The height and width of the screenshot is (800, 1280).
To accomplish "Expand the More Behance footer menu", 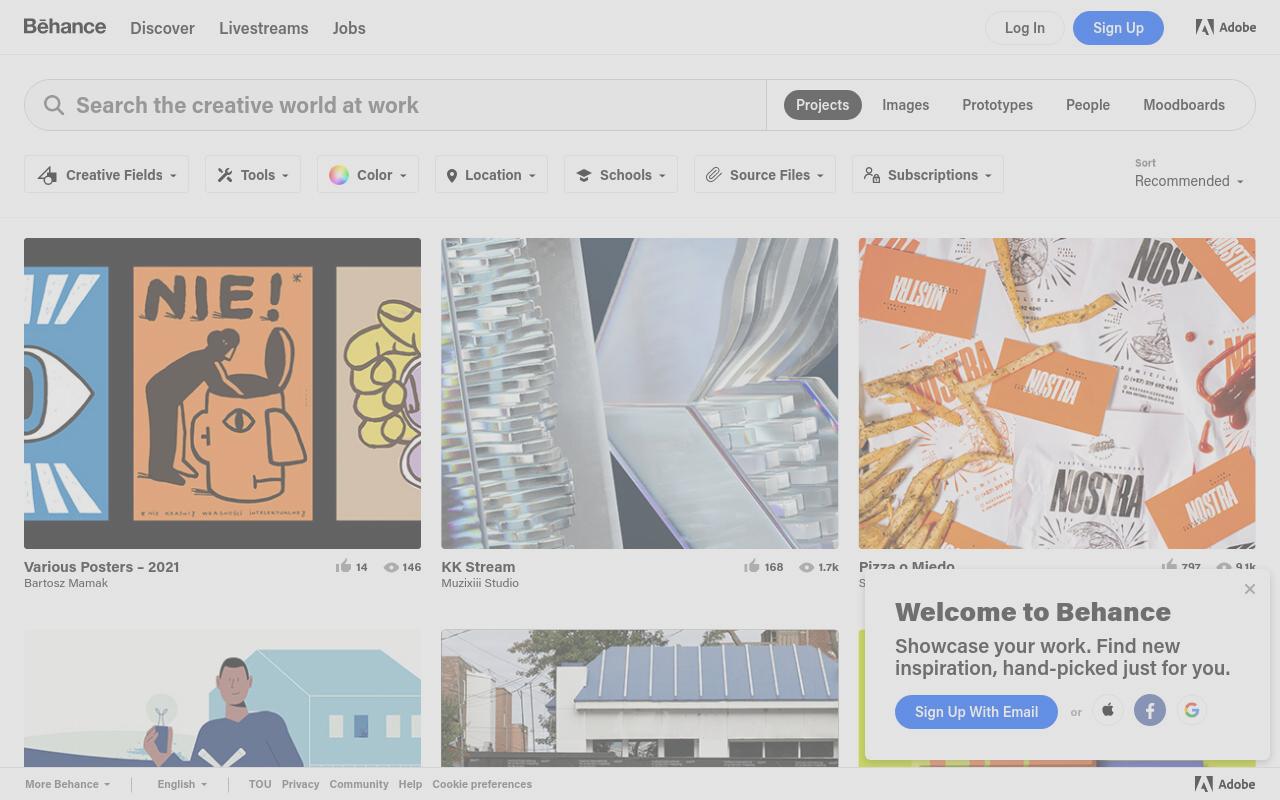I will [x=68, y=784].
